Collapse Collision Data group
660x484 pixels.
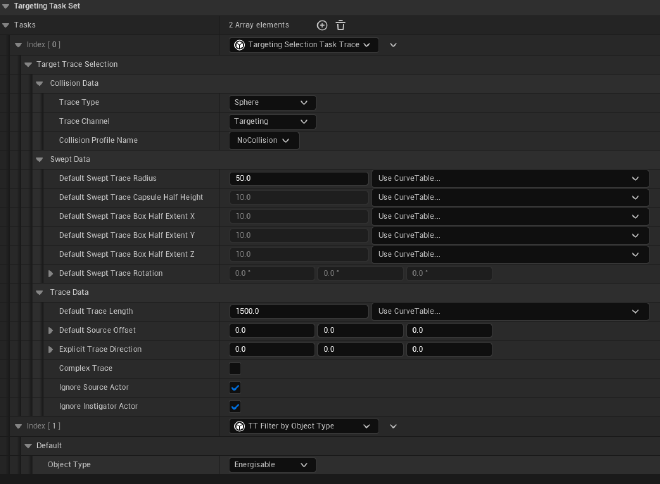click(40, 83)
